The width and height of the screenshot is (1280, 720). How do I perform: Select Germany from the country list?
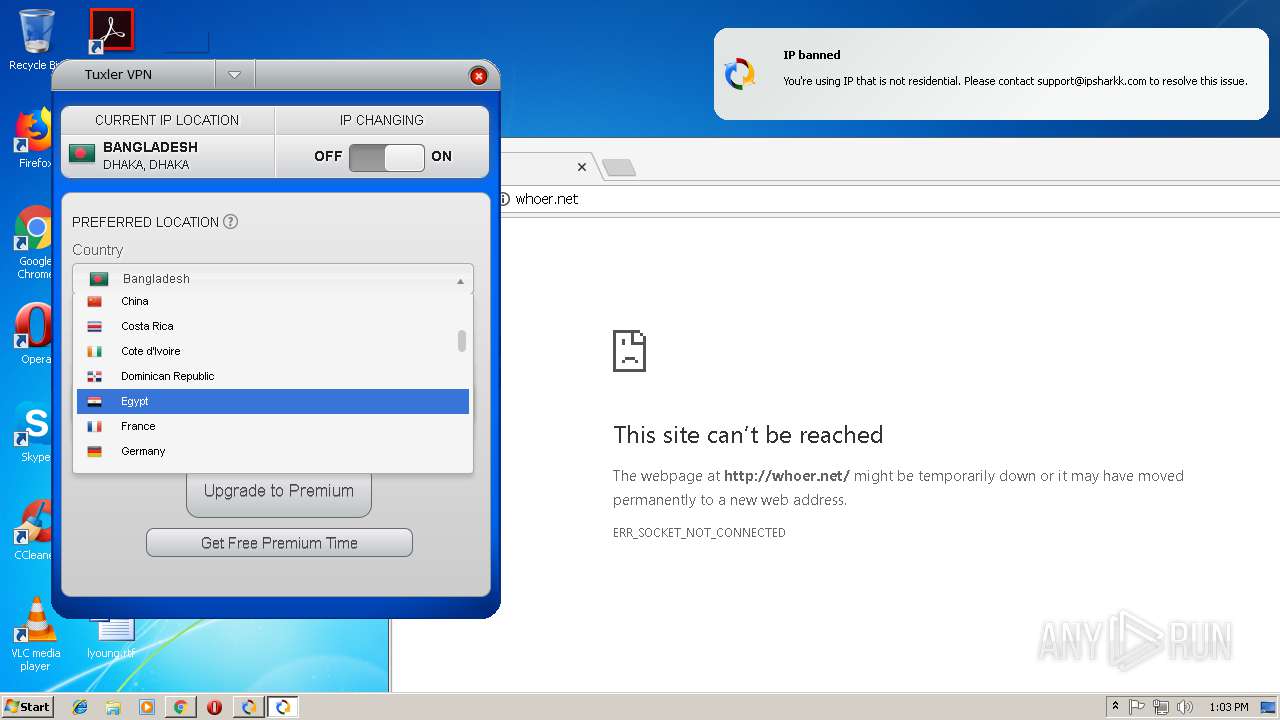click(272, 451)
